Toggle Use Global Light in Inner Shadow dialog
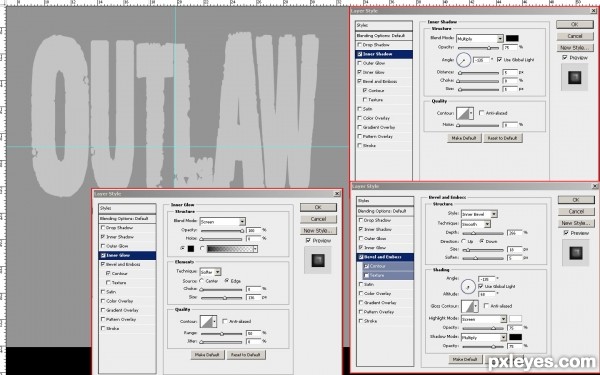Viewport: 600px width, 375px height. (x=499, y=60)
